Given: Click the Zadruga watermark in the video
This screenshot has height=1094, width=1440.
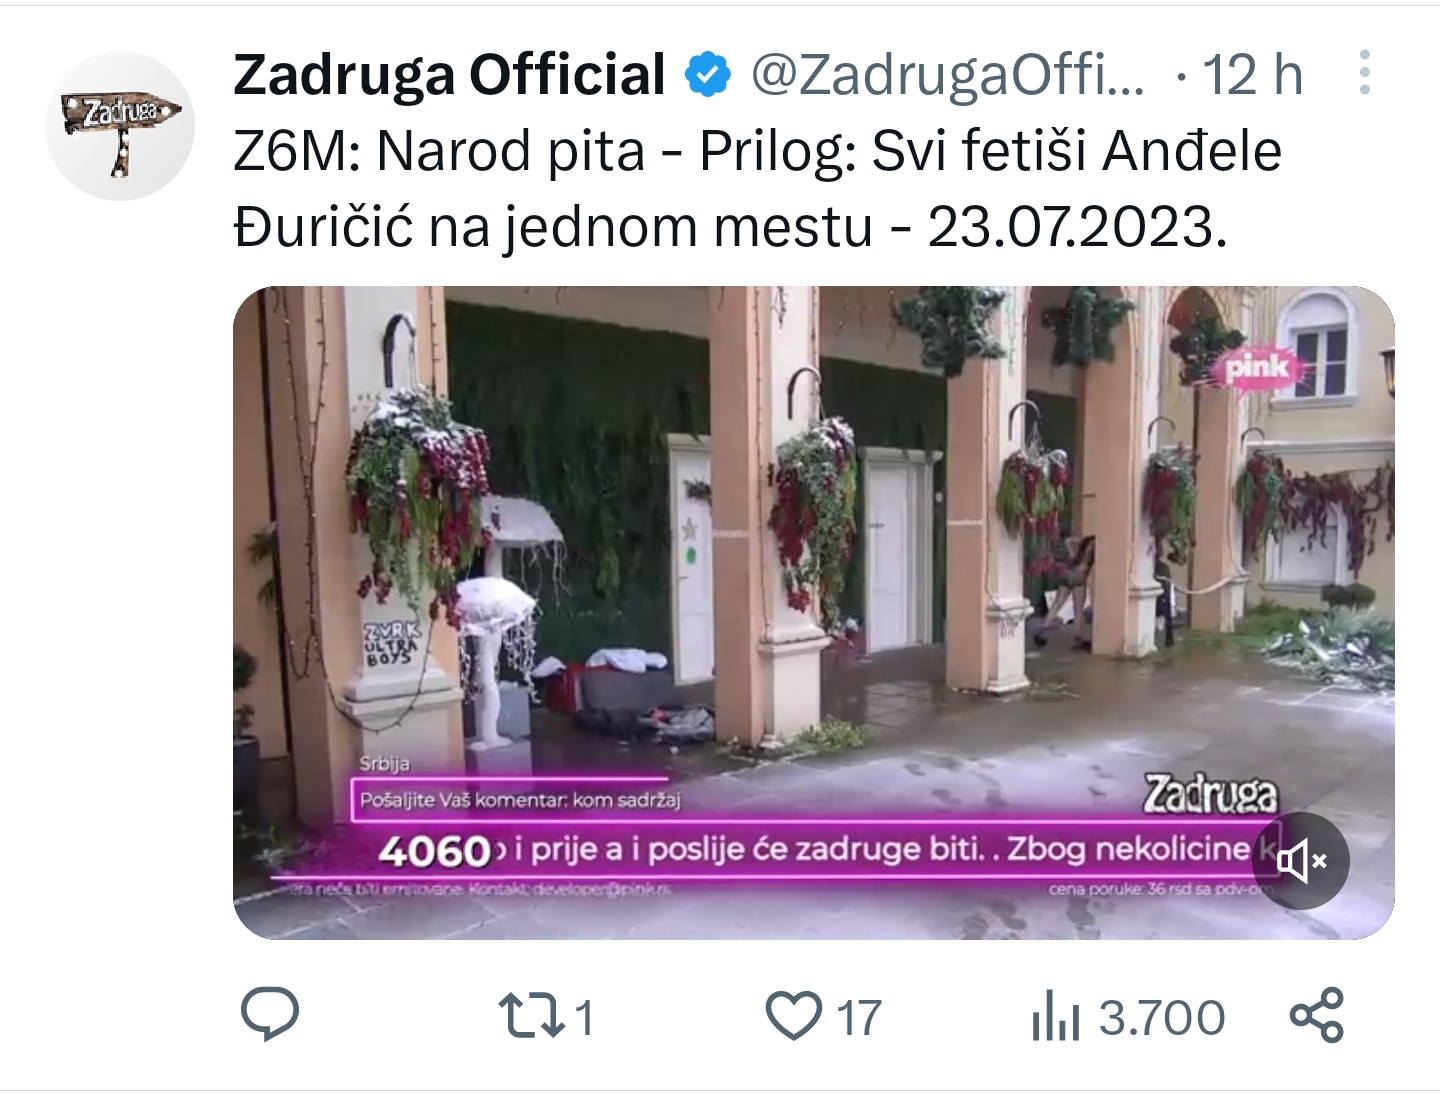Looking at the screenshot, I should [x=1211, y=794].
